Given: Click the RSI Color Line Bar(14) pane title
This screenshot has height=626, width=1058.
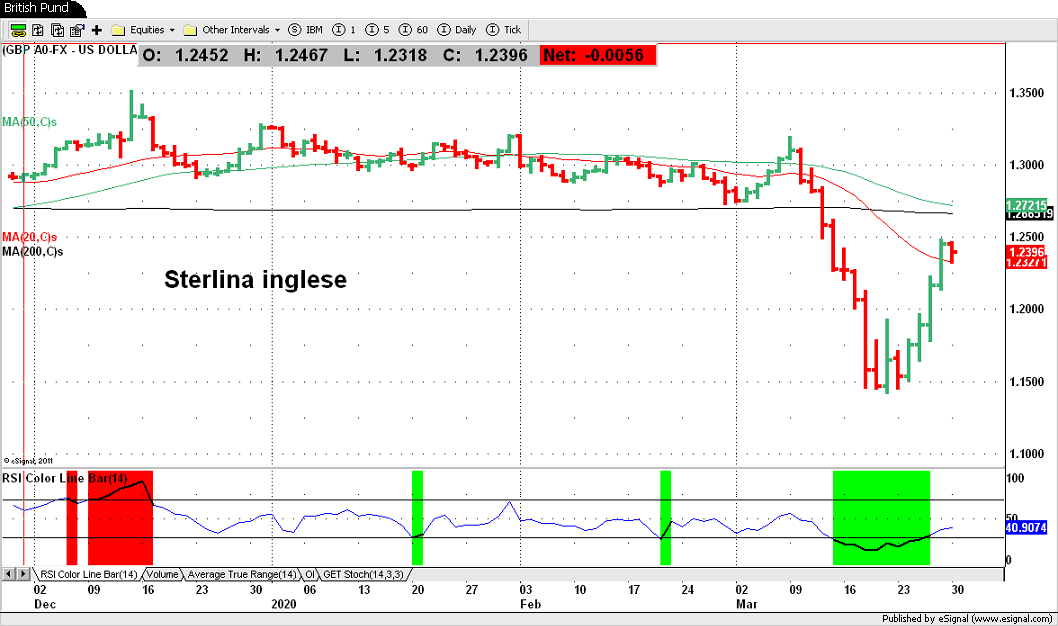Looking at the screenshot, I should point(65,478).
